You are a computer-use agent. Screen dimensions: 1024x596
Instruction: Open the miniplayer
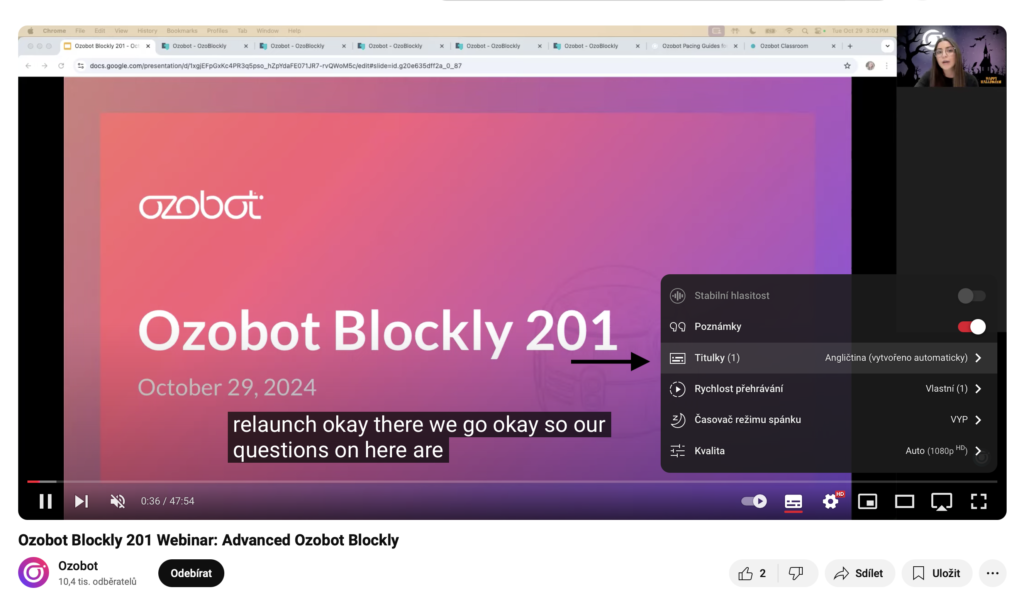(867, 501)
